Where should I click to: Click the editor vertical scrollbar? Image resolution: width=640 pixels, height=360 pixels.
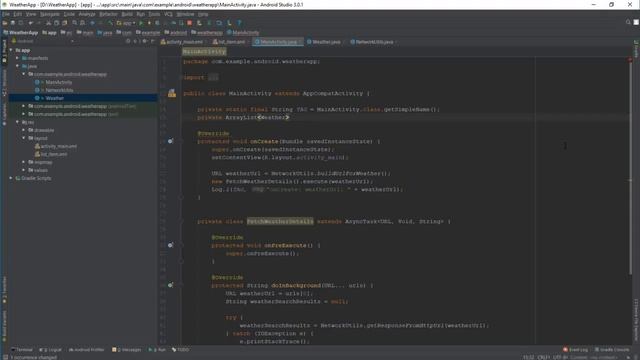point(630,167)
